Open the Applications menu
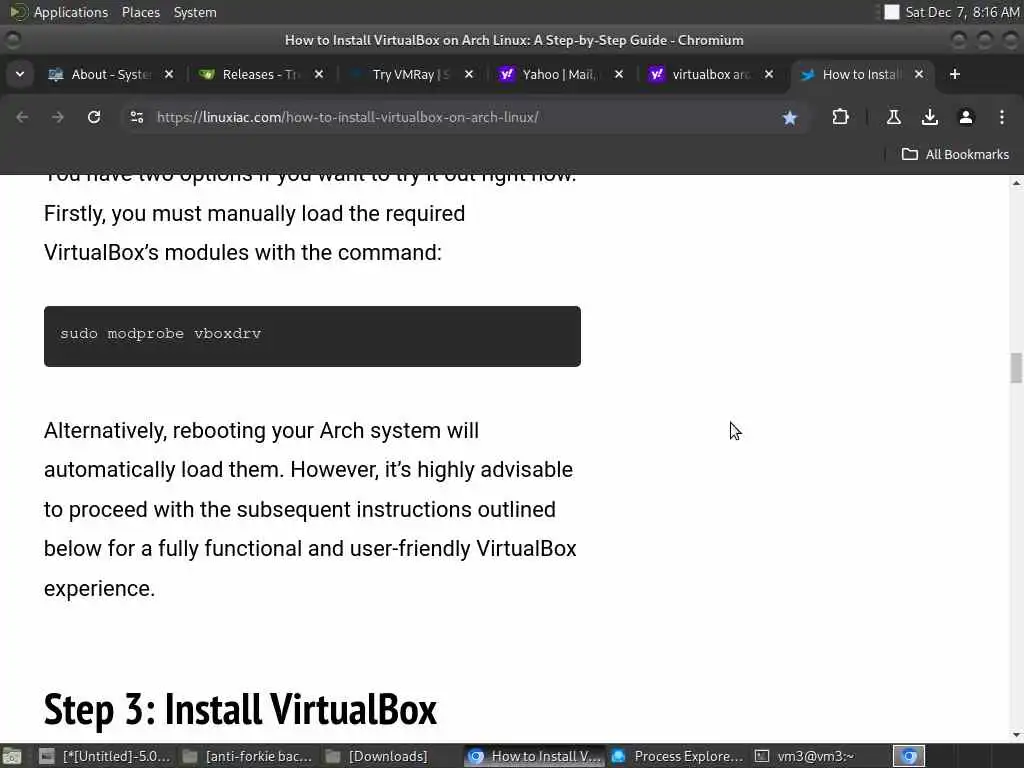Viewport: 1024px width, 768px height. click(71, 12)
